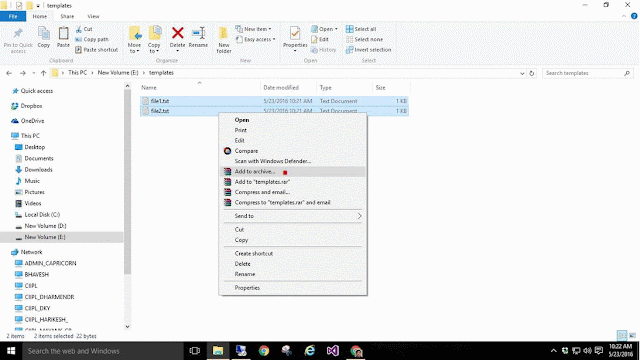Click the Up one level arrow

(43, 73)
